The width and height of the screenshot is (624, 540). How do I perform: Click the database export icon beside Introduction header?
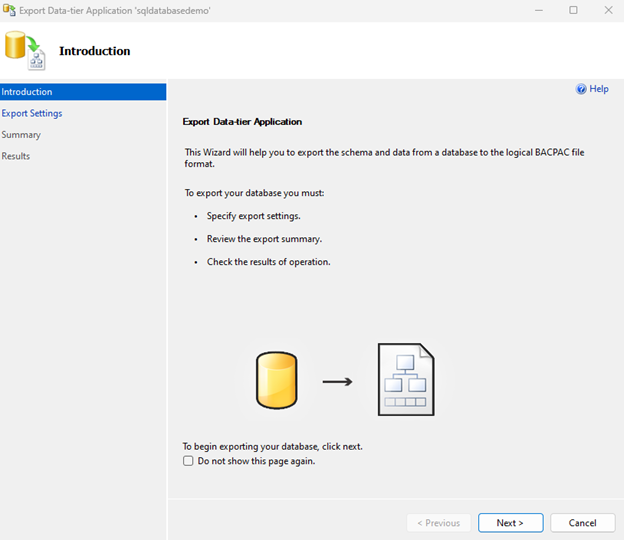[x=25, y=50]
